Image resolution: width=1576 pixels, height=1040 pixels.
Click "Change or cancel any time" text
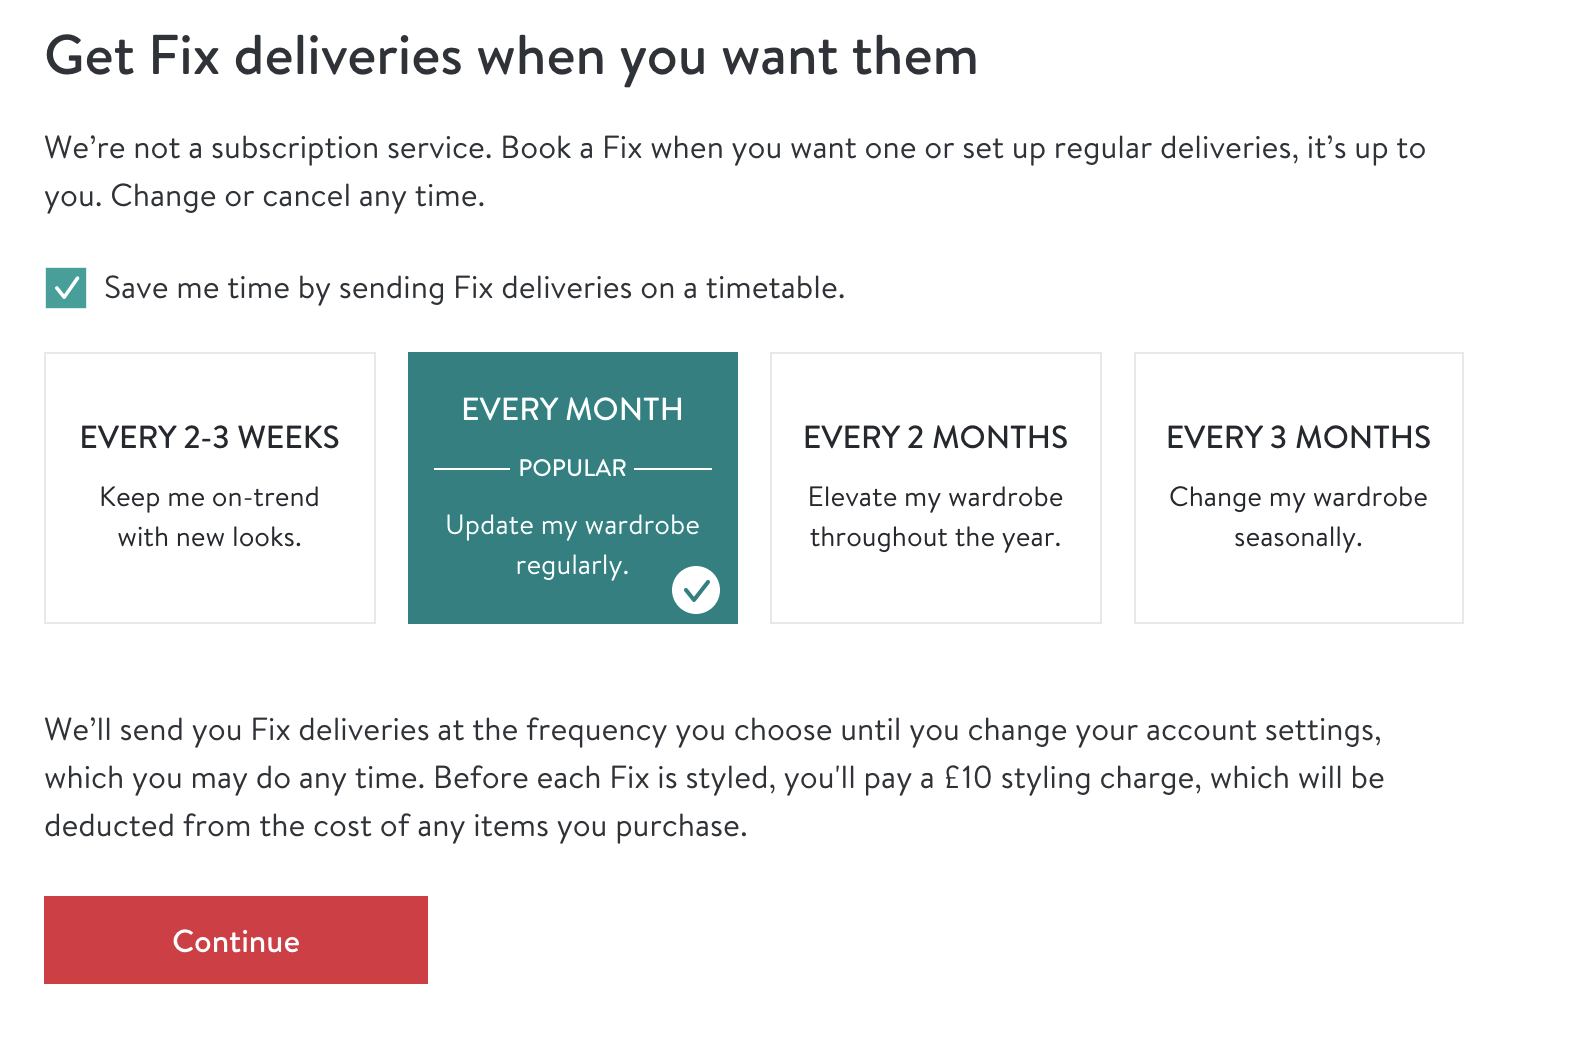point(297,196)
